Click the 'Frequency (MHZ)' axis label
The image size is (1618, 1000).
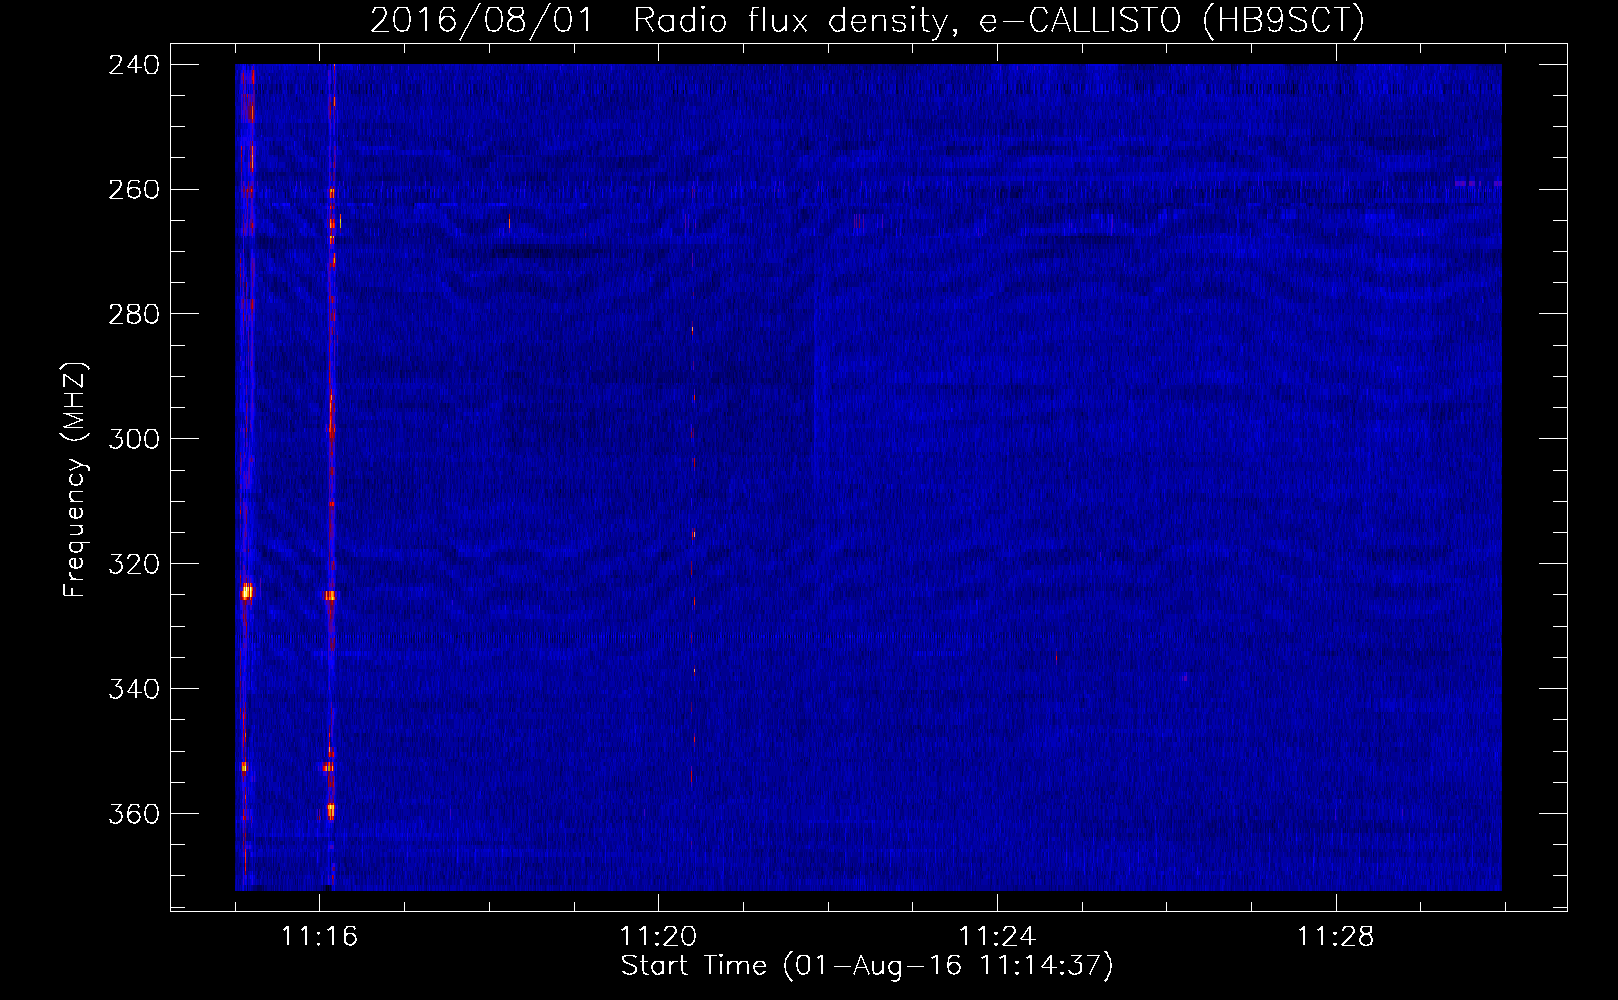coord(75,480)
